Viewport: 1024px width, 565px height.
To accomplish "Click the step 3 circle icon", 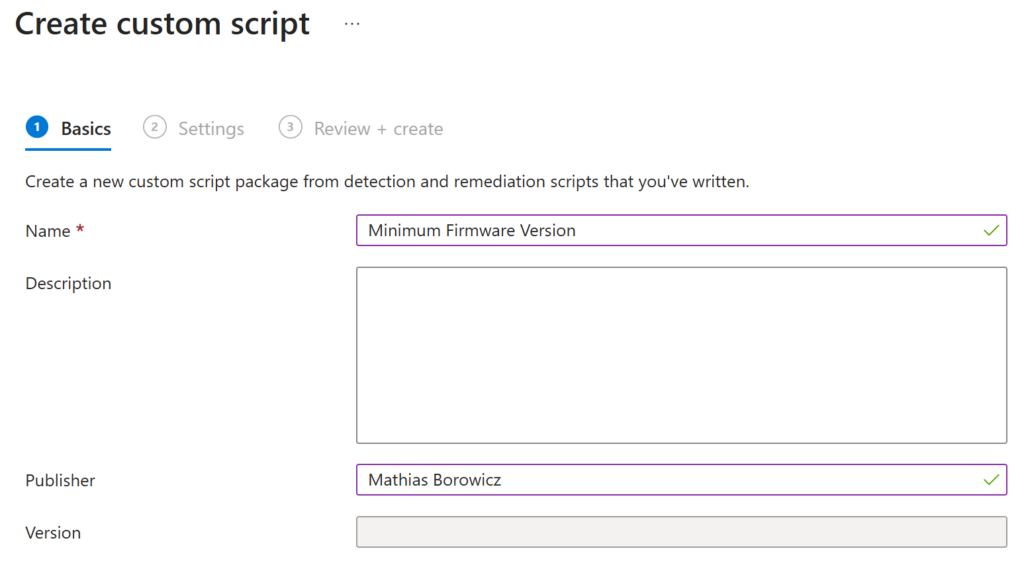I will [x=290, y=127].
